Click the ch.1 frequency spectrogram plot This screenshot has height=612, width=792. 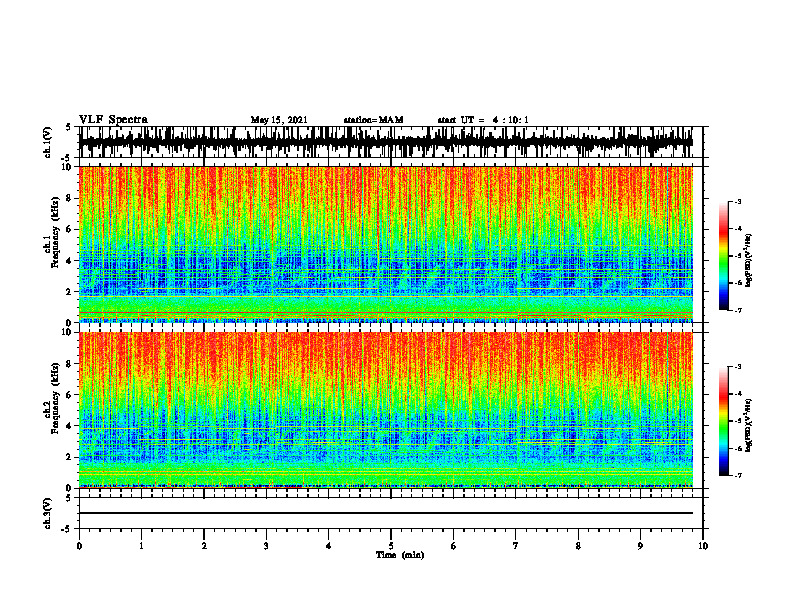[x=386, y=244]
